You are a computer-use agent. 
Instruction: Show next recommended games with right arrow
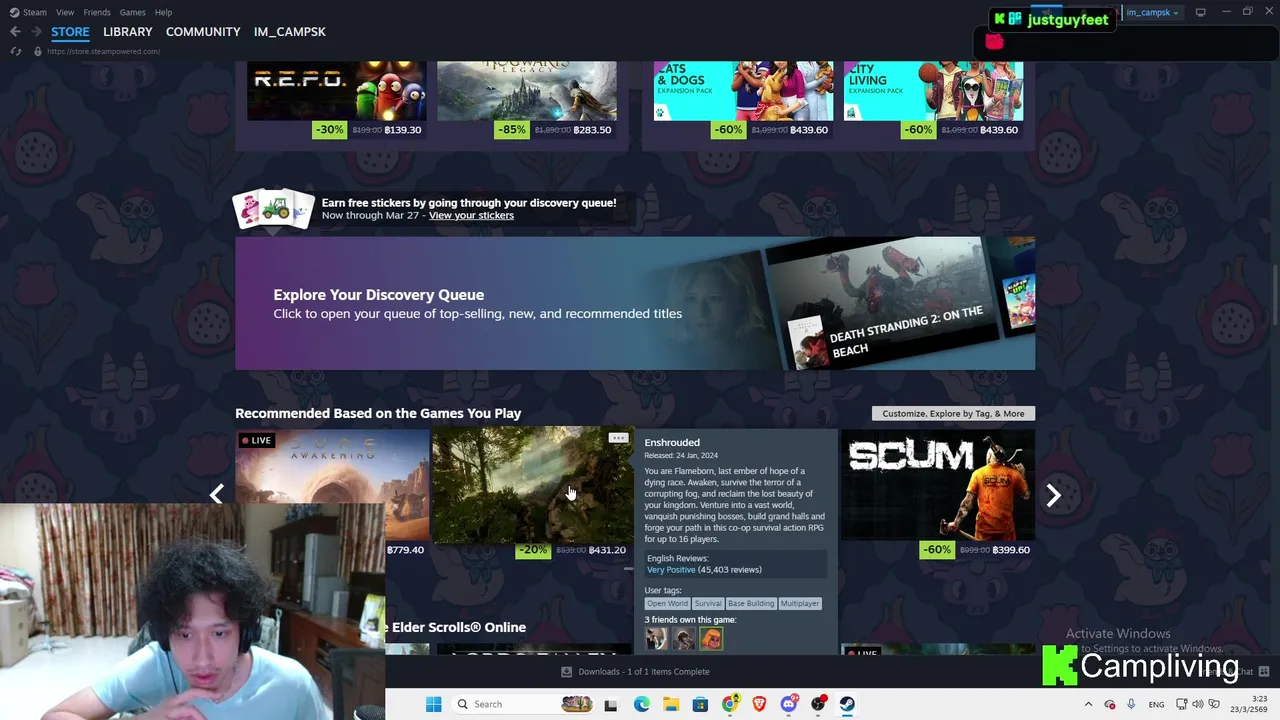click(1053, 495)
